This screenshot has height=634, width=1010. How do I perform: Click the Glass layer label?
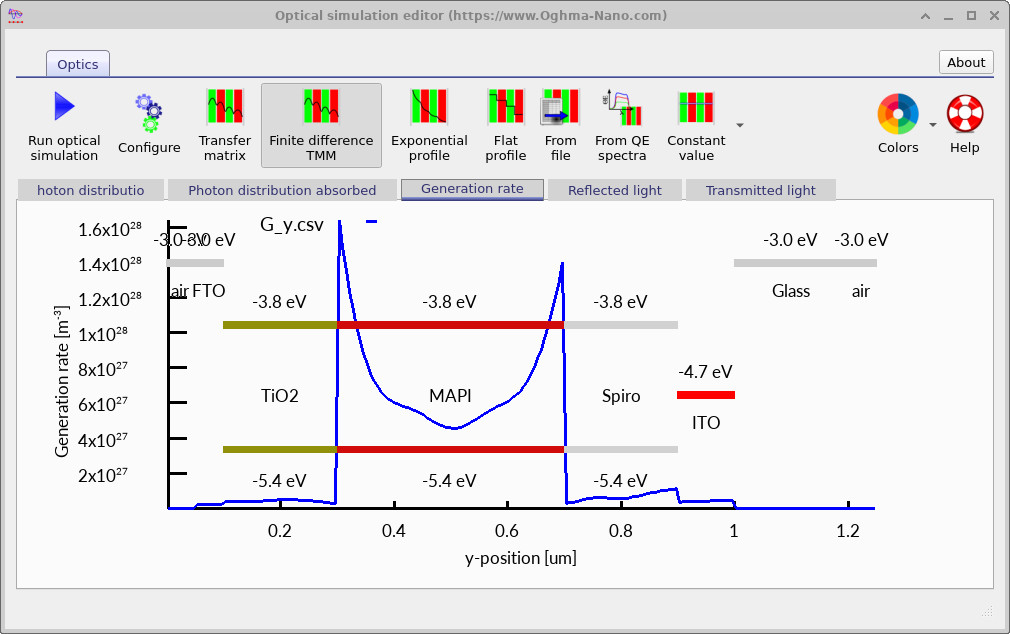(x=791, y=291)
